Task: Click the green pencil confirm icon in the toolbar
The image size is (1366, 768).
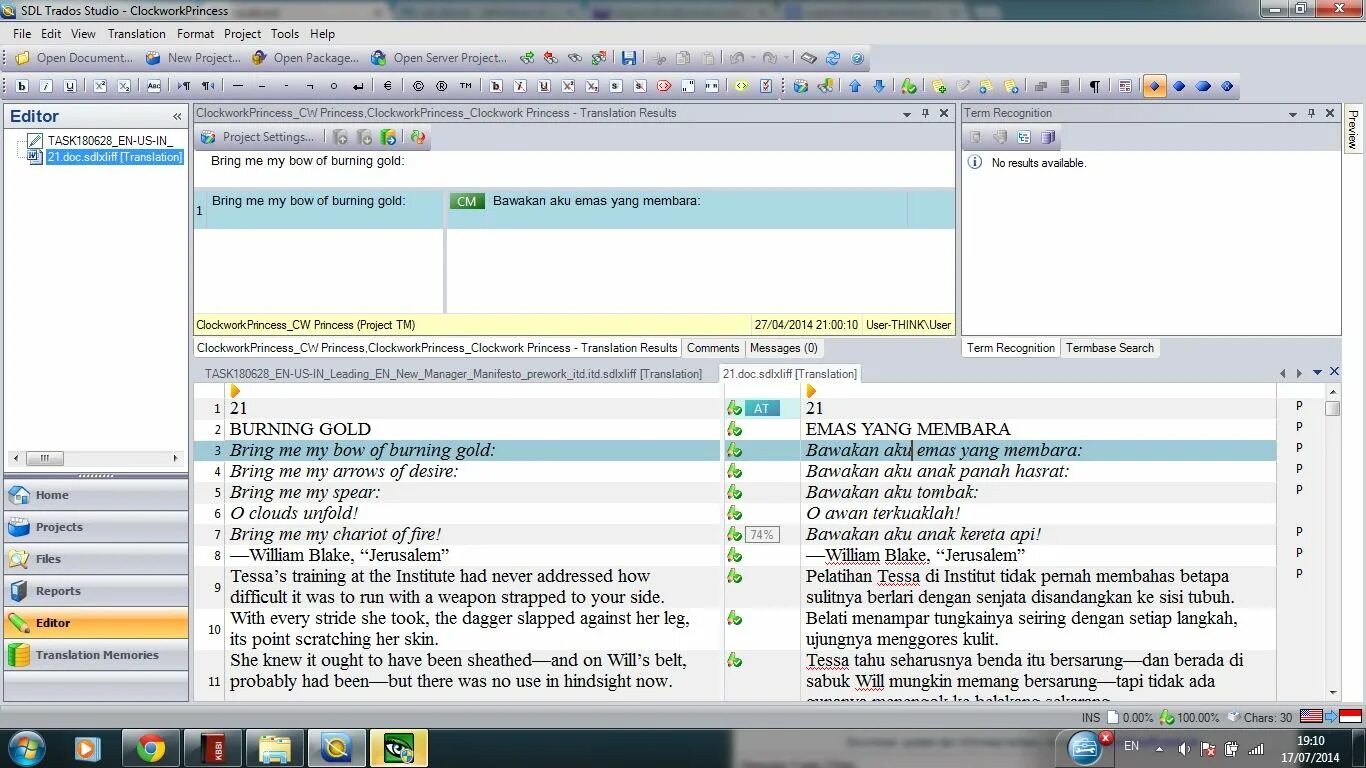Action: [x=908, y=86]
